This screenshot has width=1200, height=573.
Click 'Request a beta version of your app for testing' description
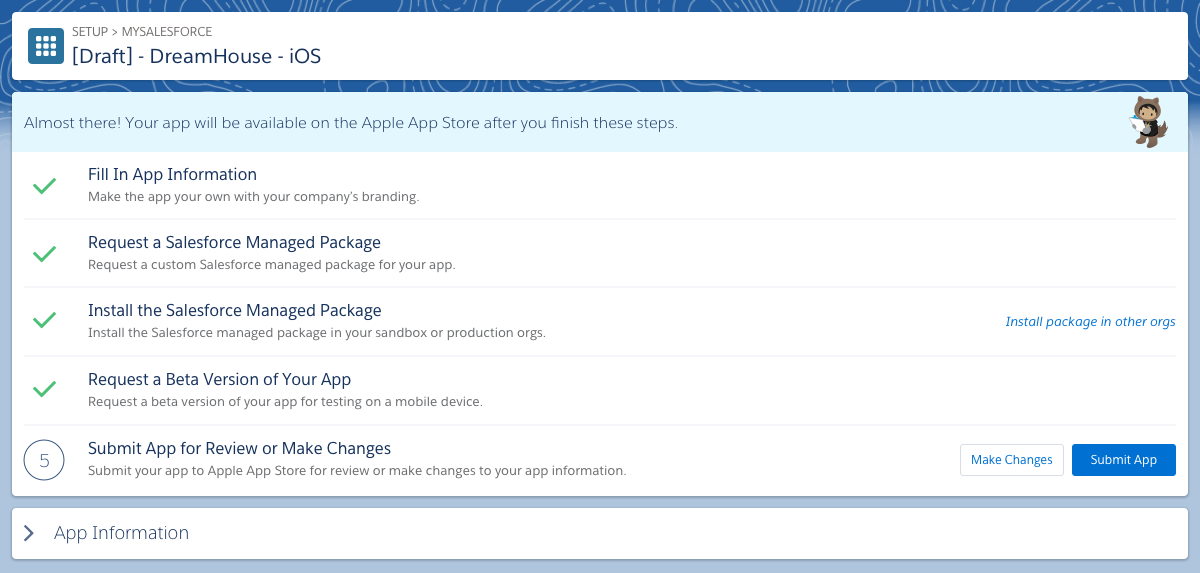(x=285, y=402)
